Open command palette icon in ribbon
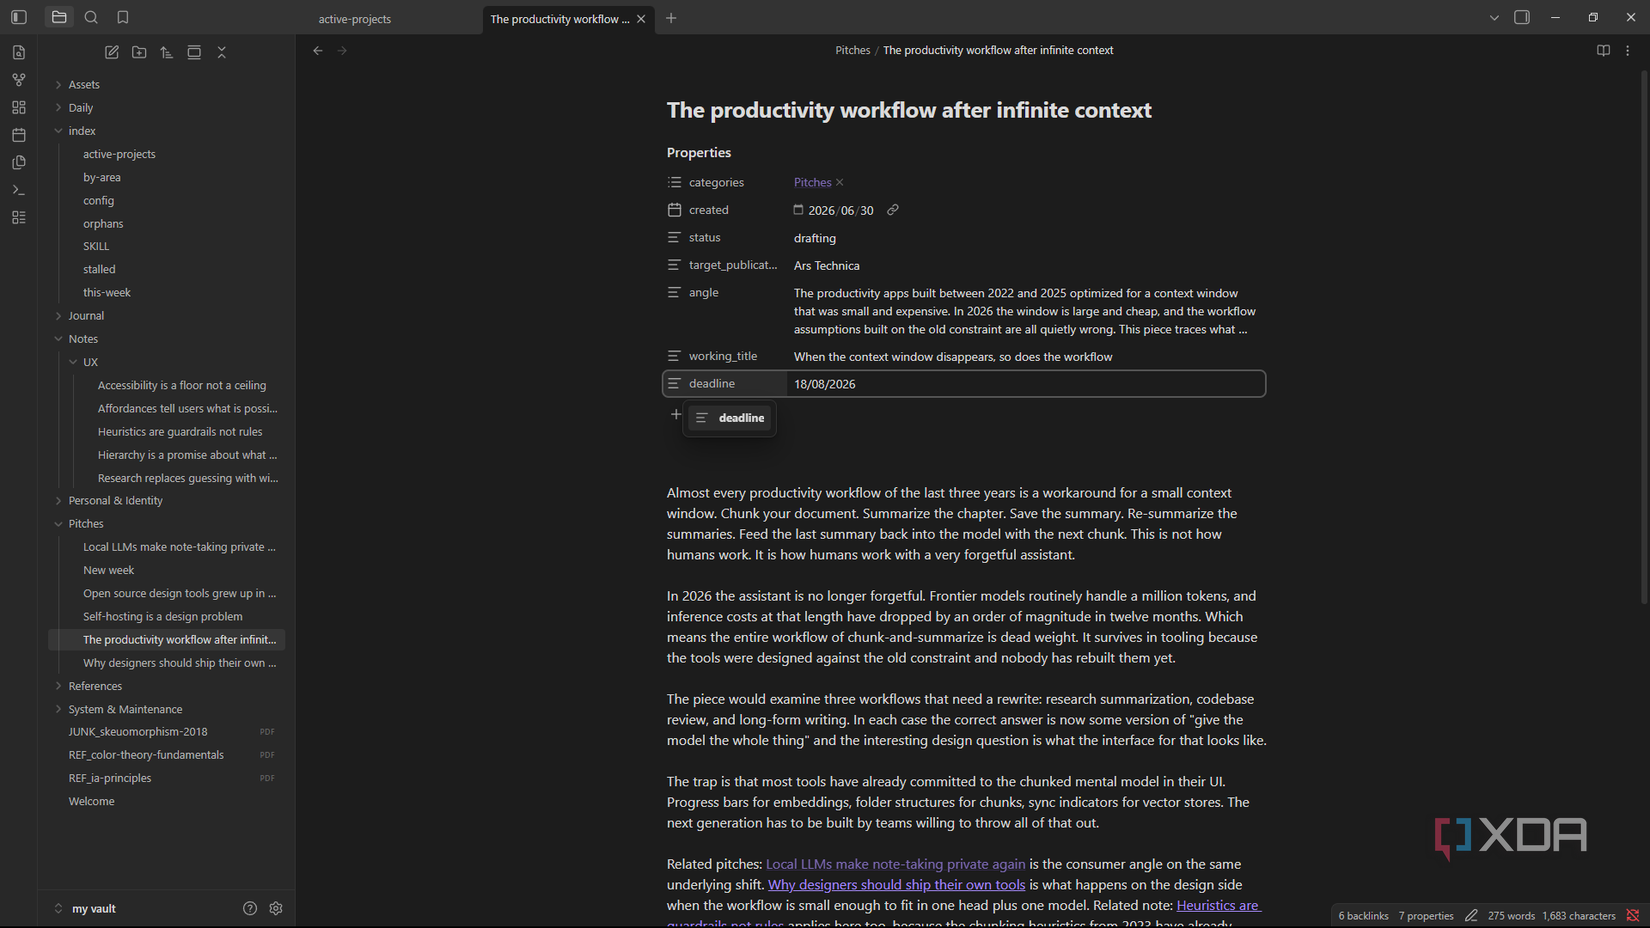 [19, 189]
